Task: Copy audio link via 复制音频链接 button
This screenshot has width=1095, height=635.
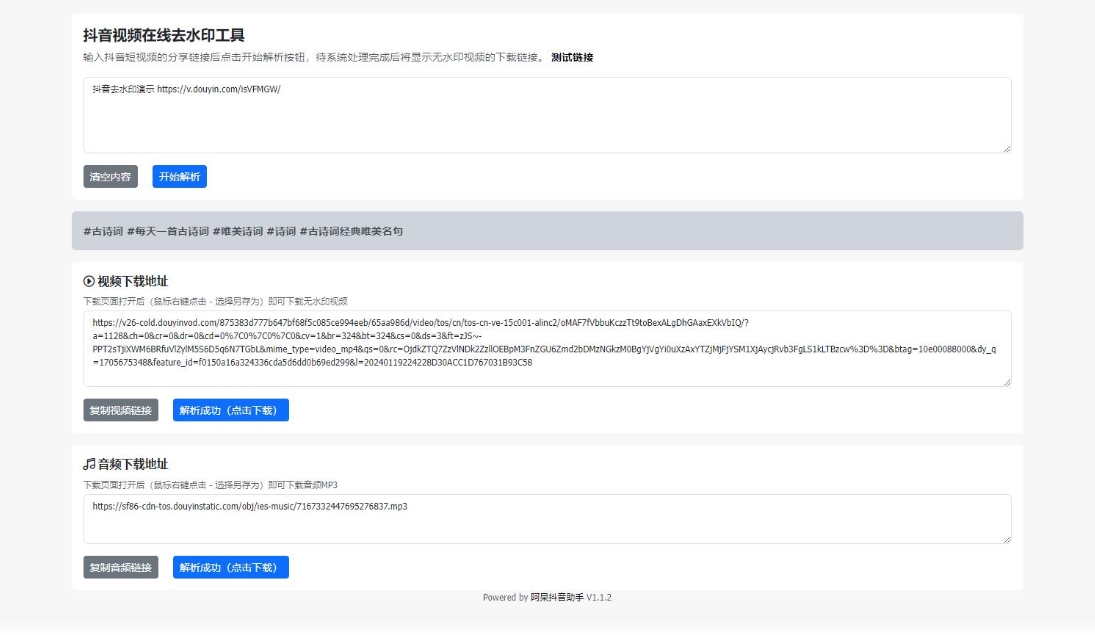Action: 121,567
